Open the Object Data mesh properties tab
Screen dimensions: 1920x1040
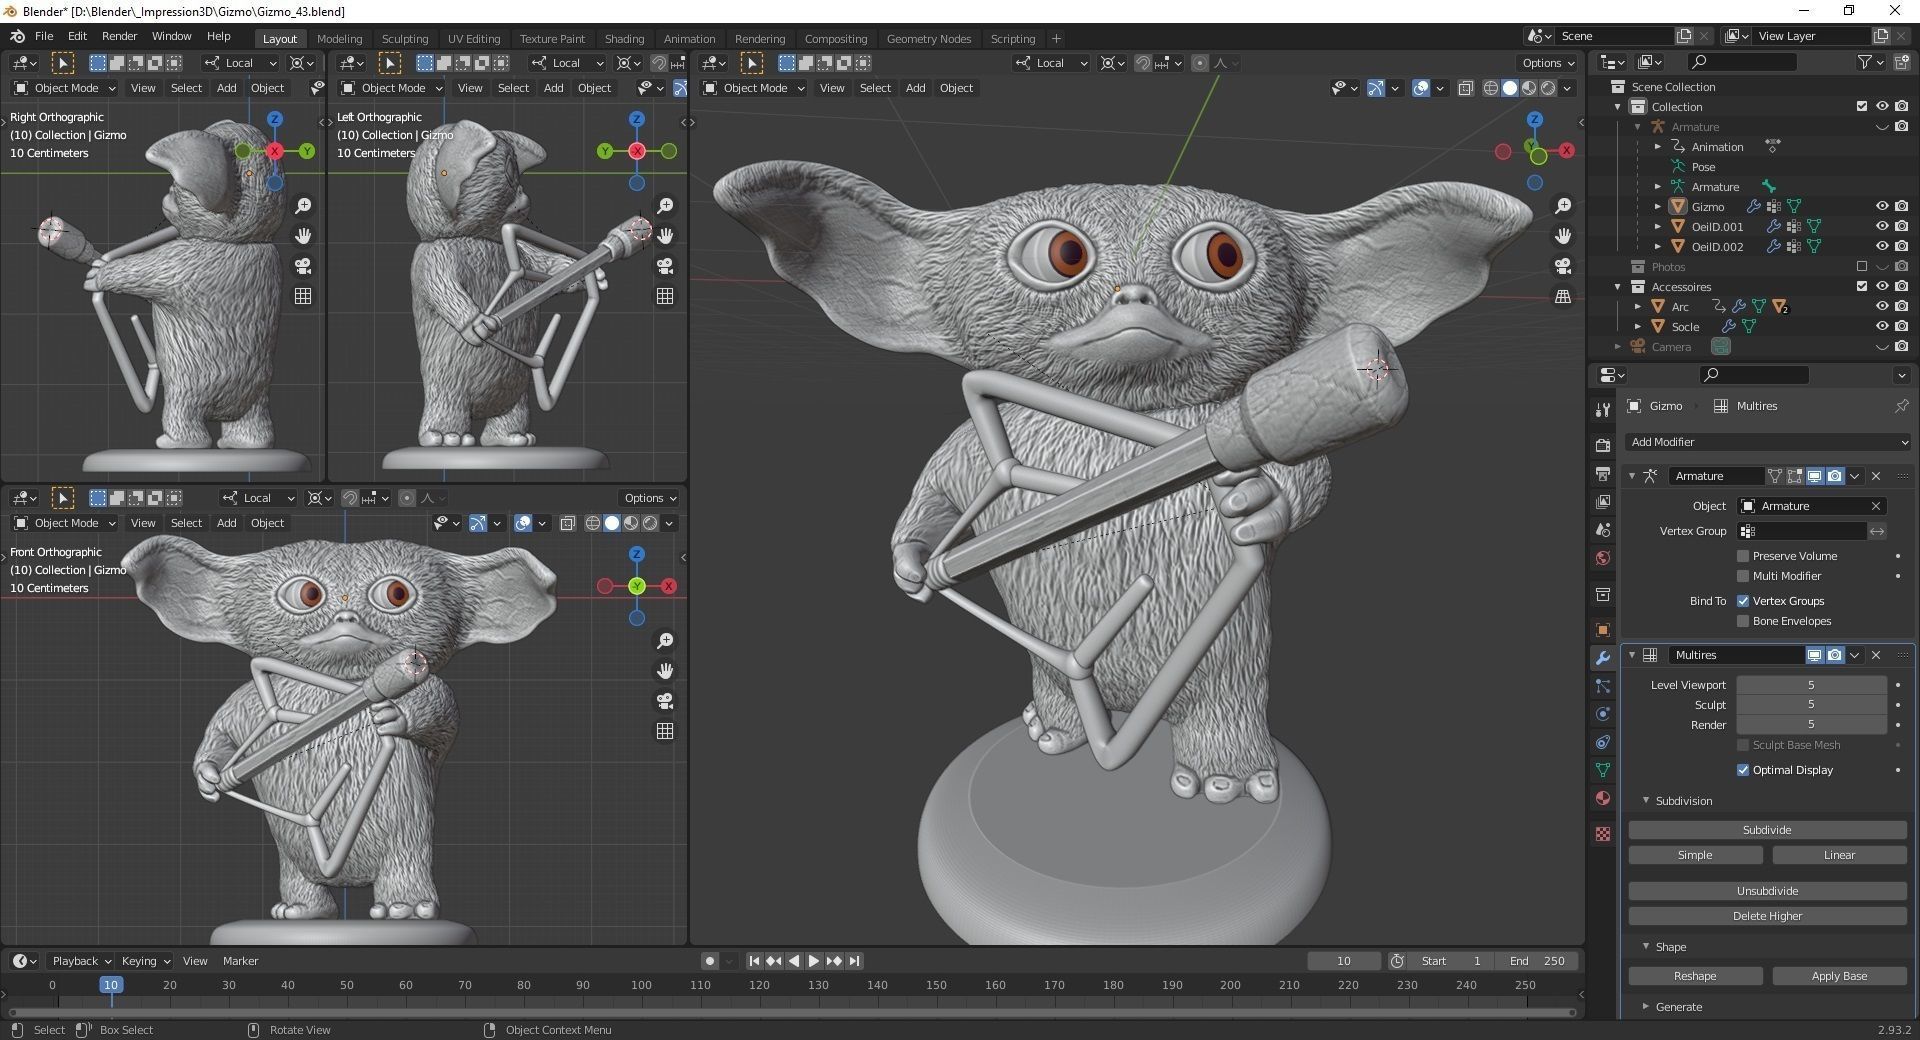tap(1603, 770)
